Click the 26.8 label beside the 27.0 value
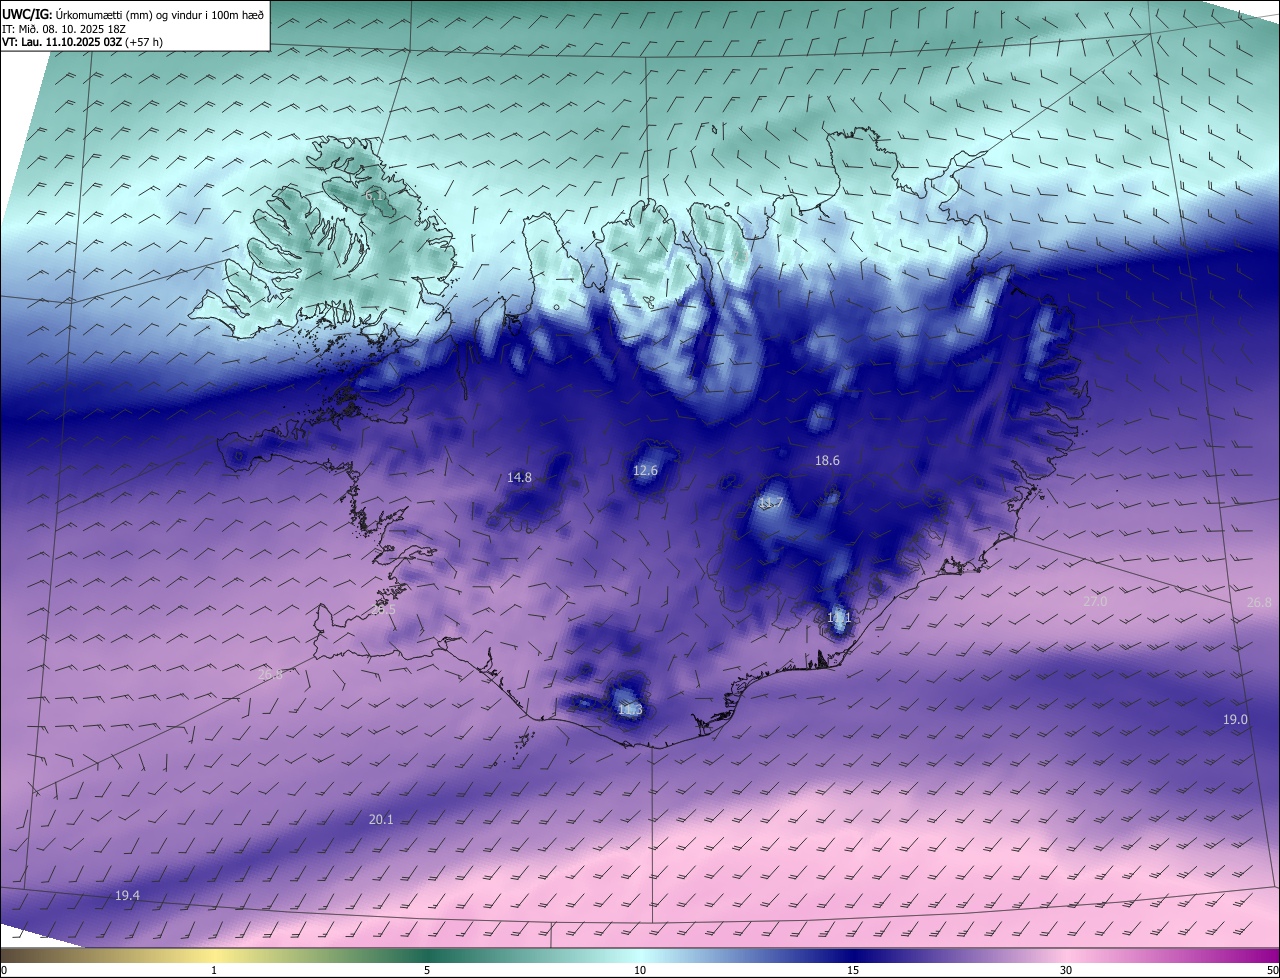 [x=1259, y=603]
